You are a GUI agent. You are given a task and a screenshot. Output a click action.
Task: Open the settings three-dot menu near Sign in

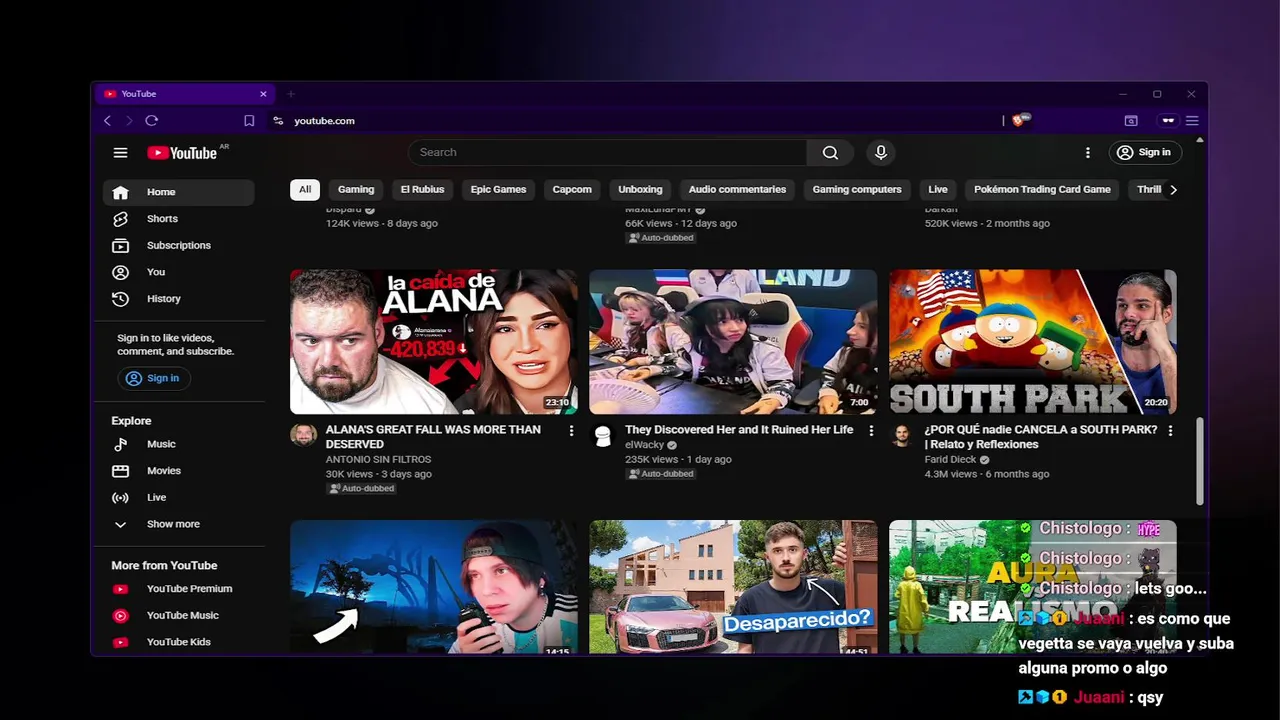(x=1088, y=152)
